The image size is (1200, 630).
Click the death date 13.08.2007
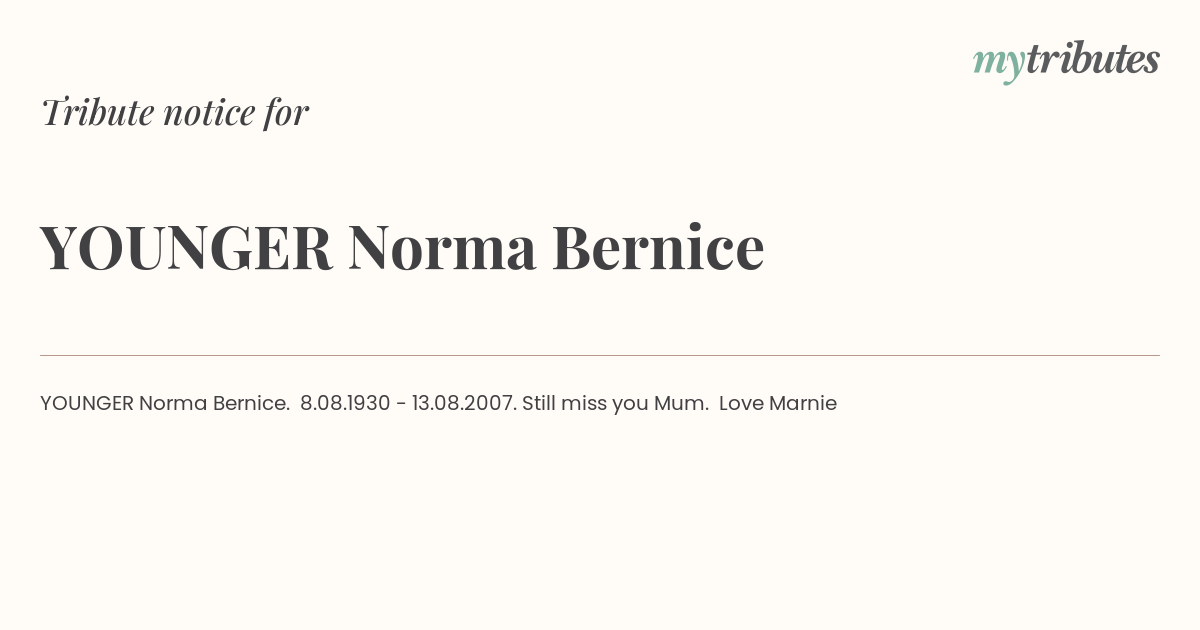pos(465,404)
